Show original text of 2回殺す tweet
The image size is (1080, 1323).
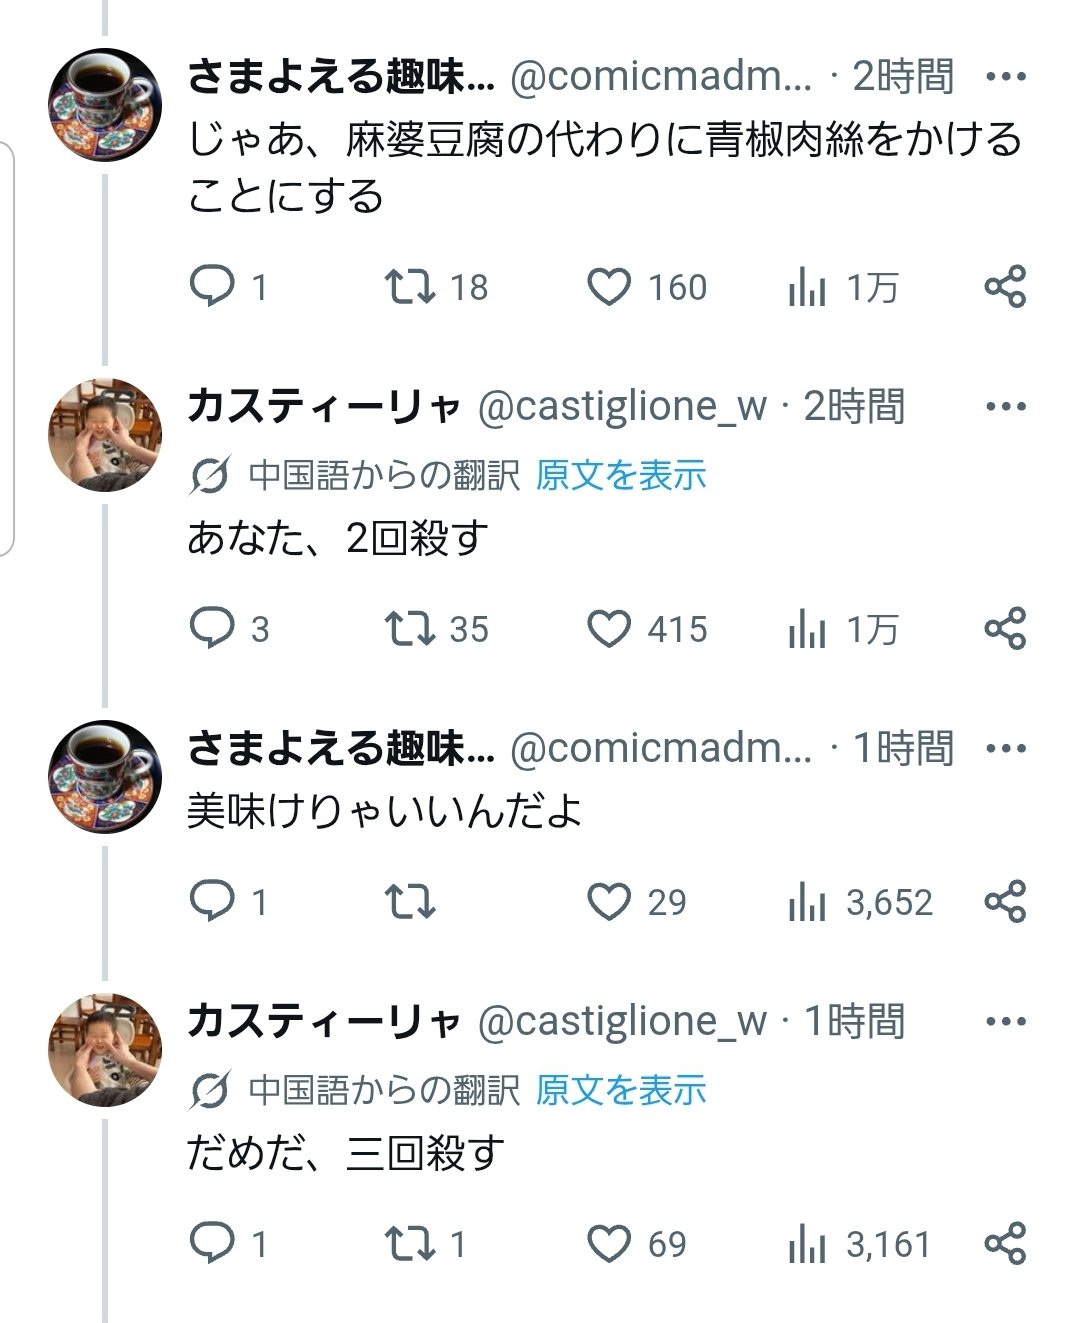(x=621, y=475)
